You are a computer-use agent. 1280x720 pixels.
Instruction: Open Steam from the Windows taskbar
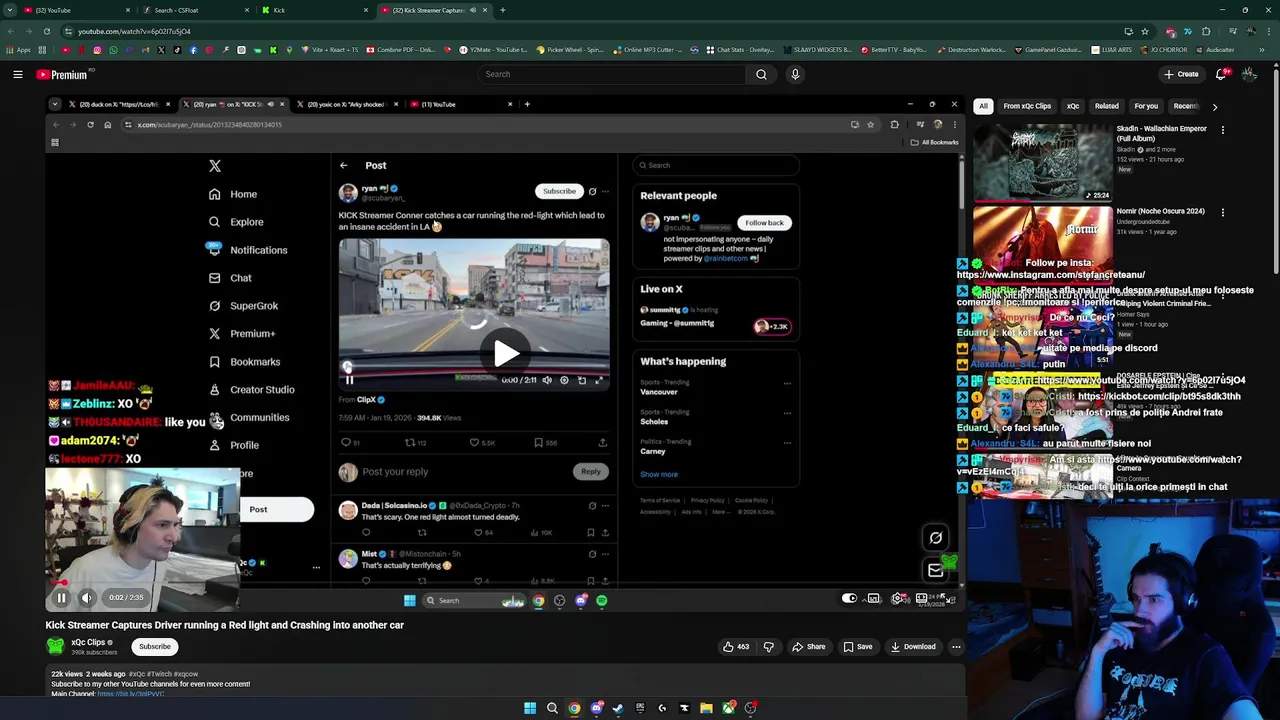click(618, 708)
